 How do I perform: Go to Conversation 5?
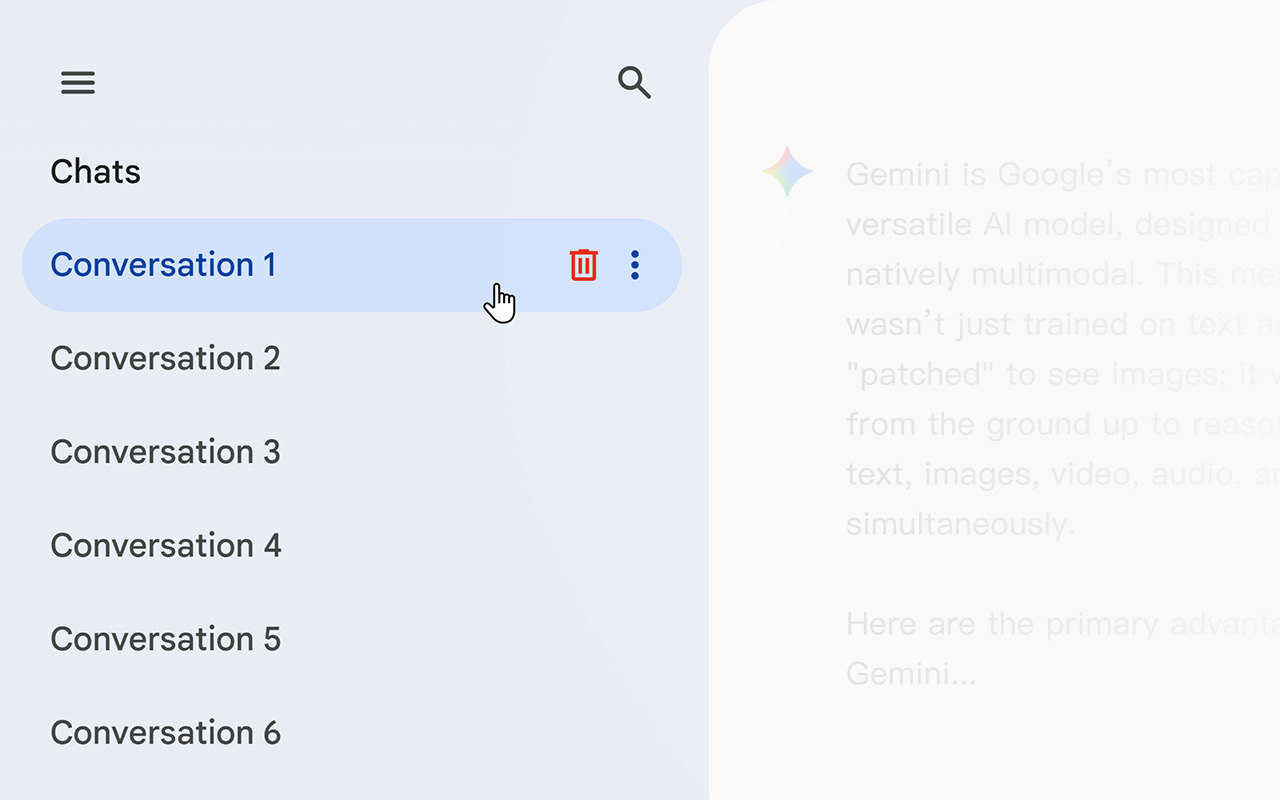[166, 639]
